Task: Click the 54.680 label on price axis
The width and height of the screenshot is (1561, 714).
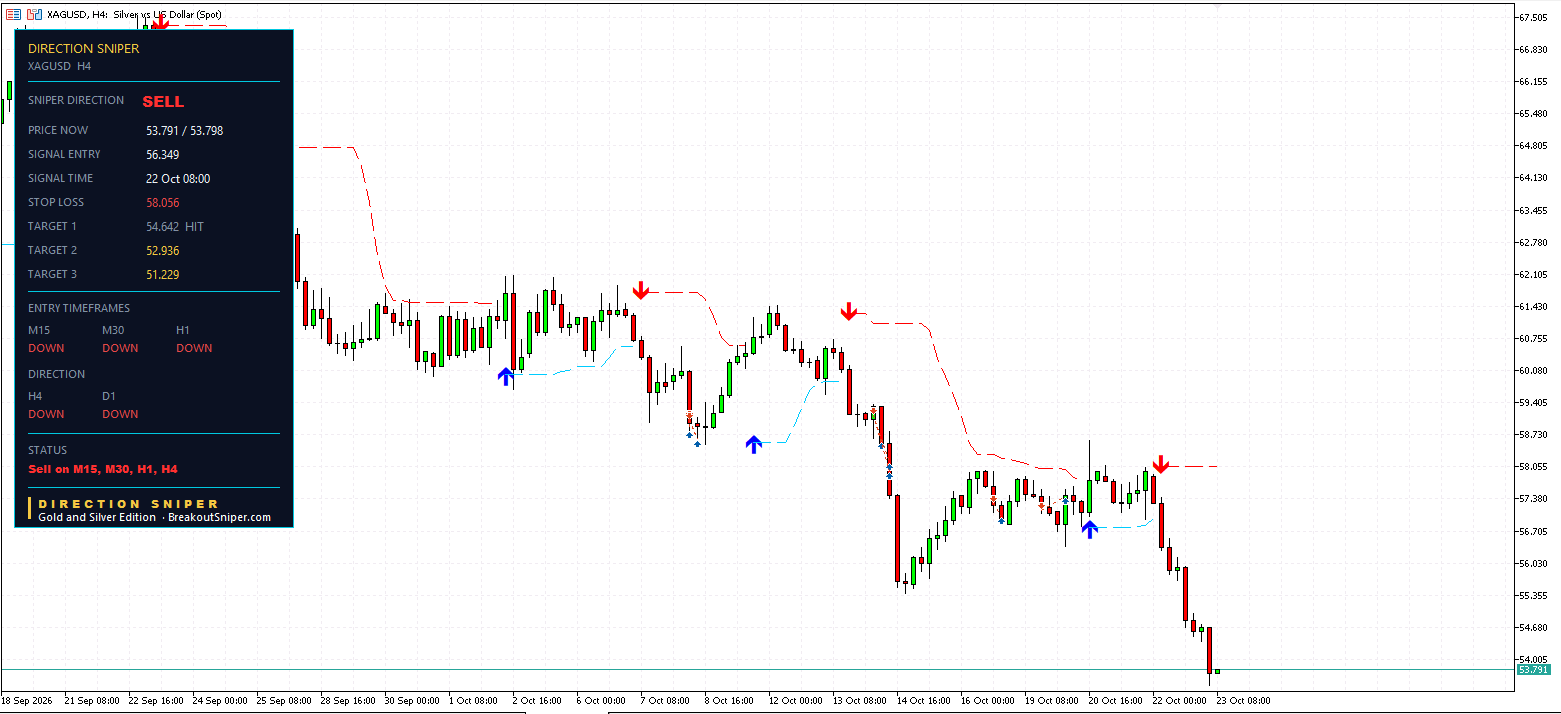Action: coord(1533,627)
